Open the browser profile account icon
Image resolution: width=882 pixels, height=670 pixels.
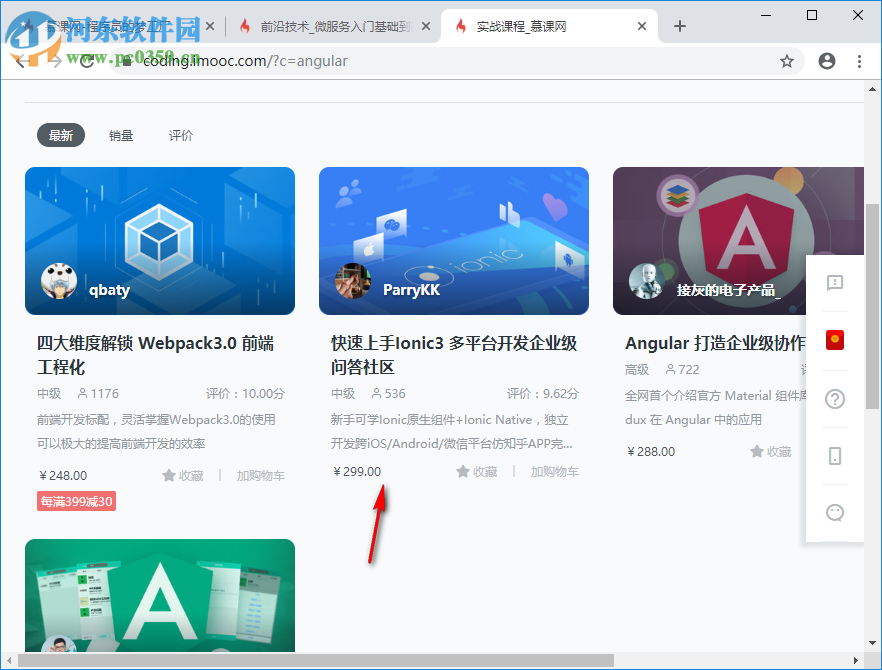point(826,61)
